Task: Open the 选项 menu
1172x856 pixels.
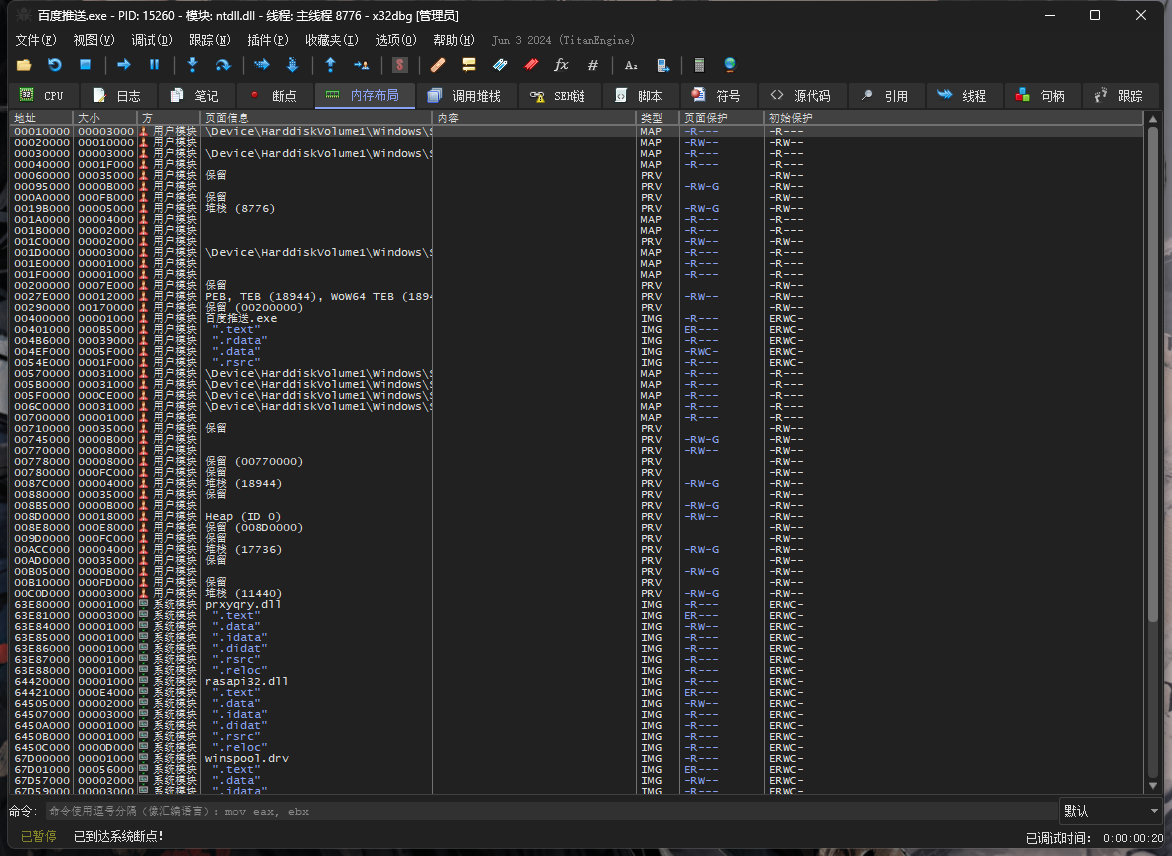Action: pos(395,40)
